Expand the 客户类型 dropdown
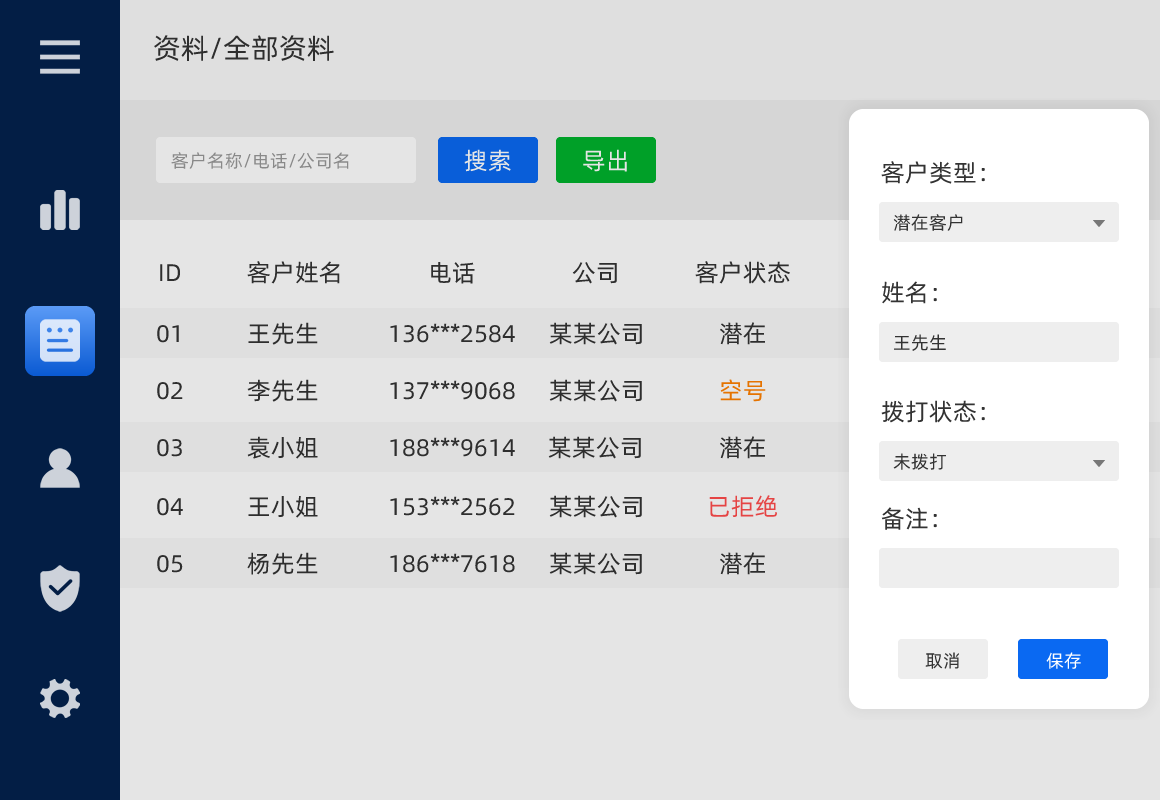1160x800 pixels. (998, 222)
